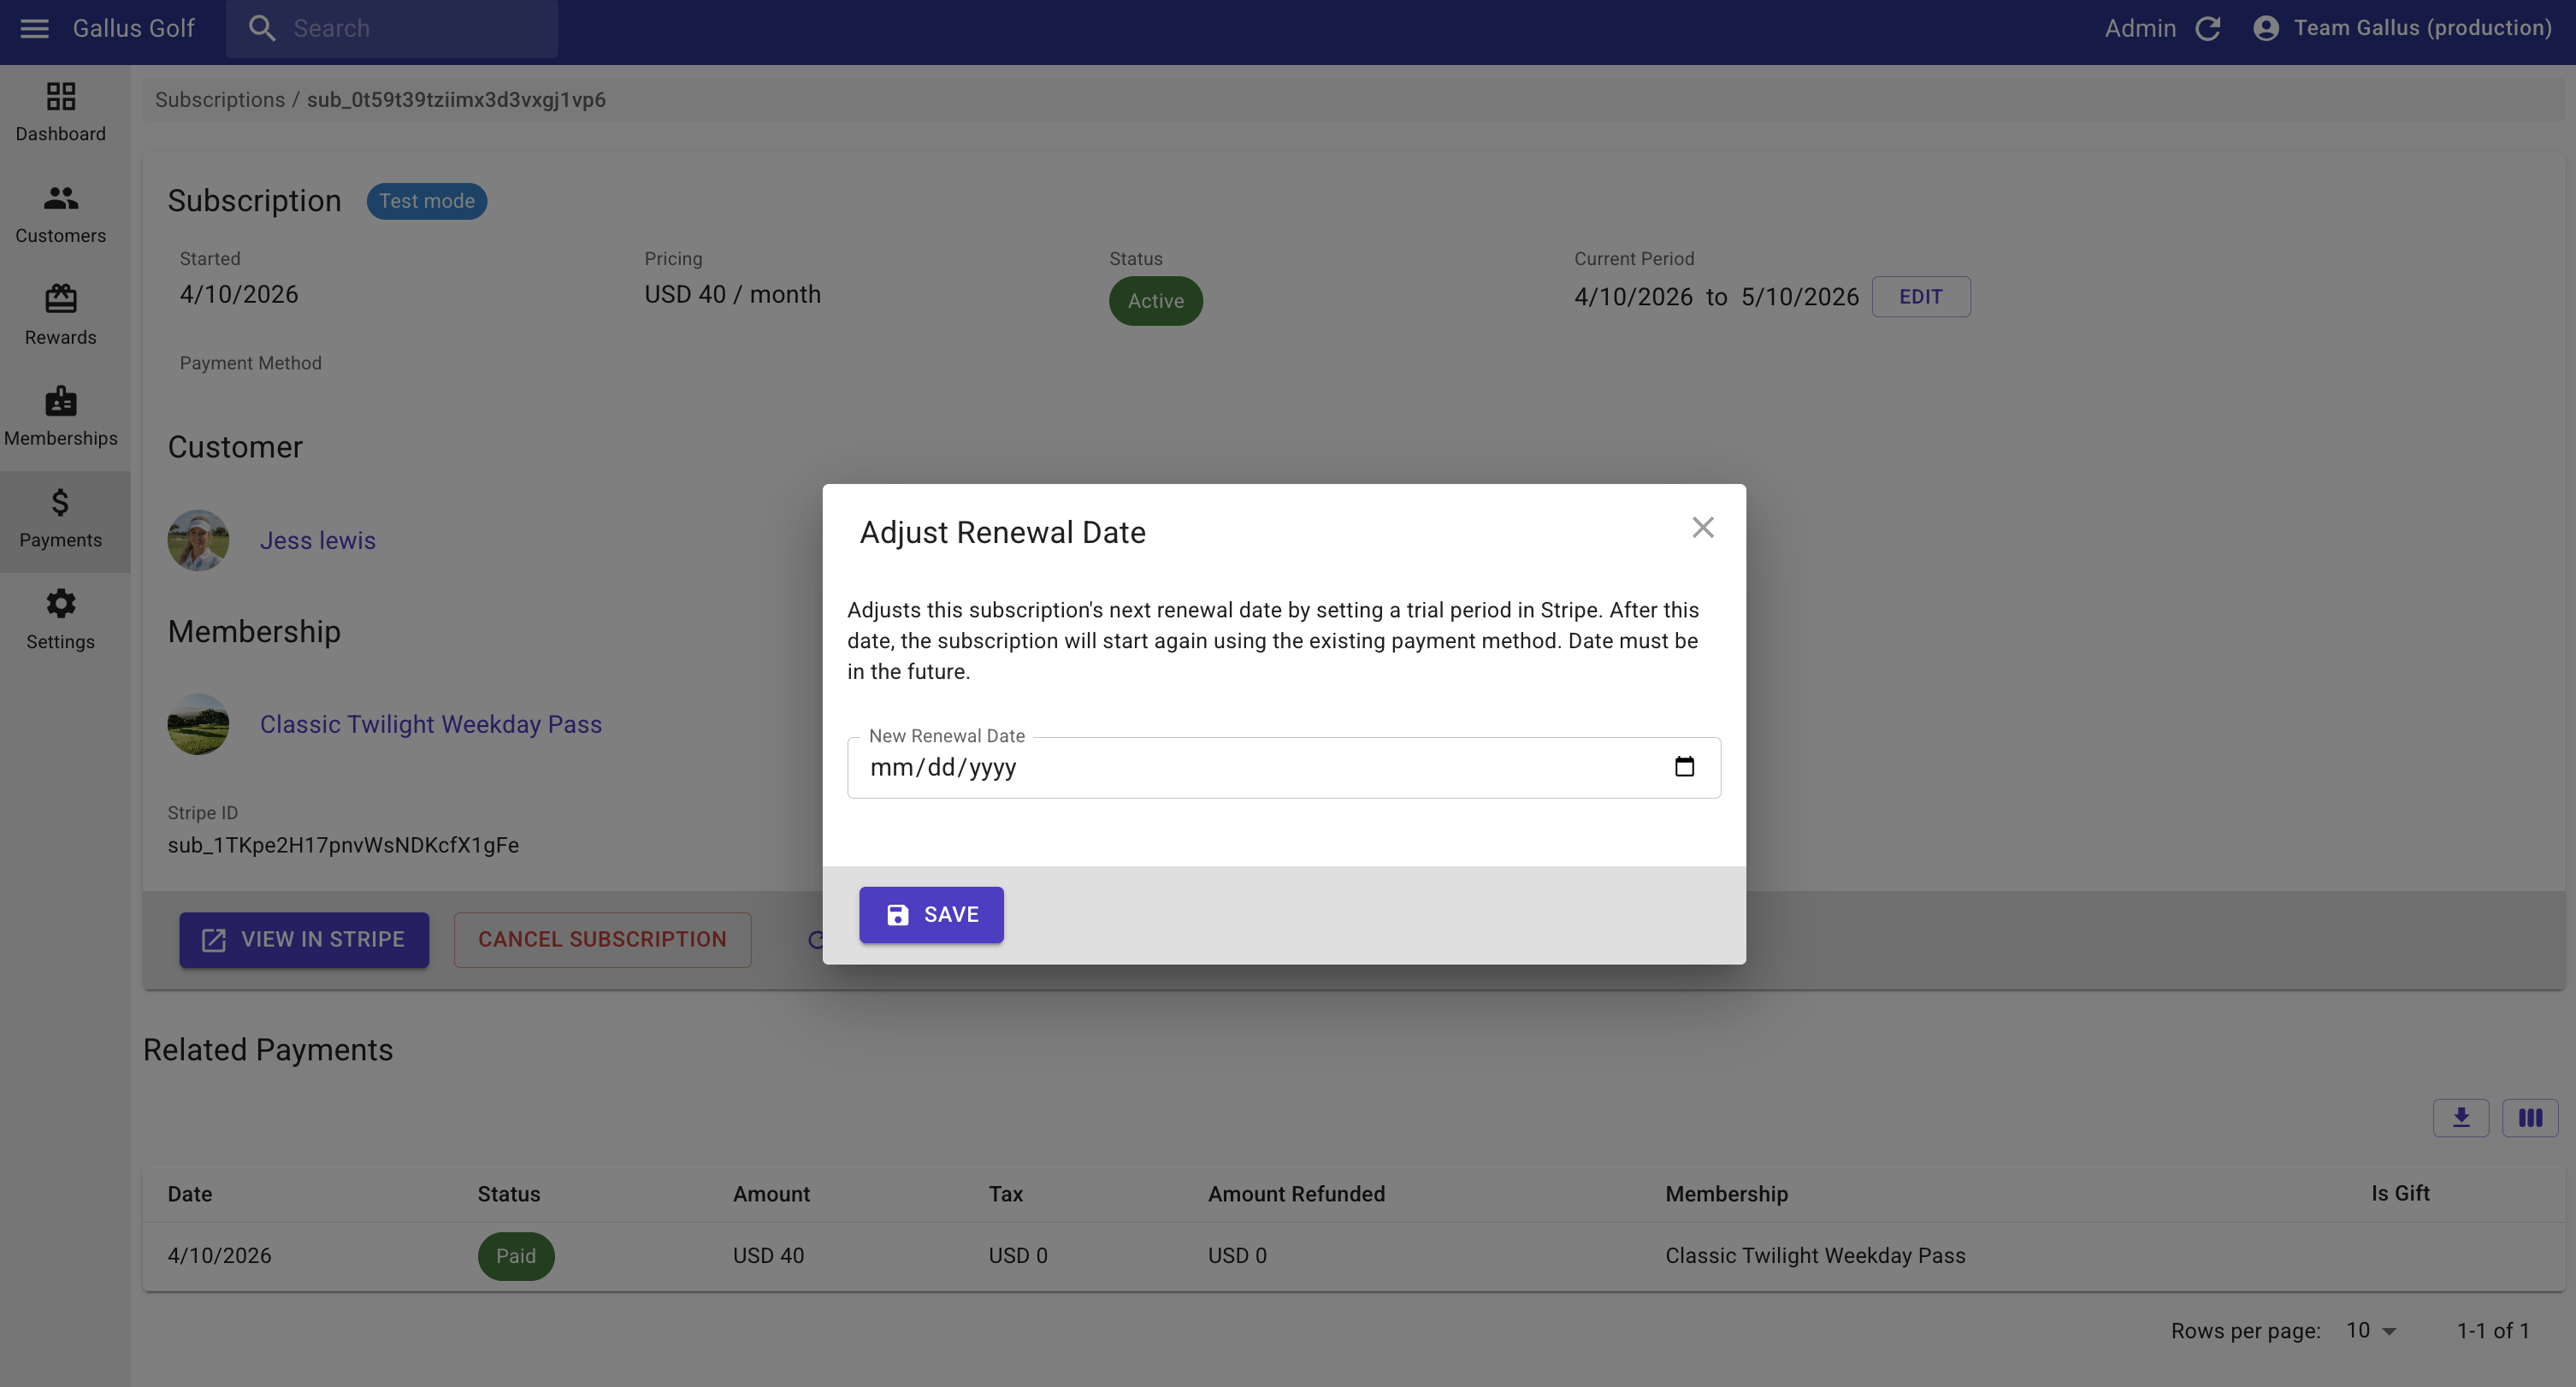The width and height of the screenshot is (2576, 1387).
Task: Open the calendar picker in the date field
Action: (x=1684, y=767)
